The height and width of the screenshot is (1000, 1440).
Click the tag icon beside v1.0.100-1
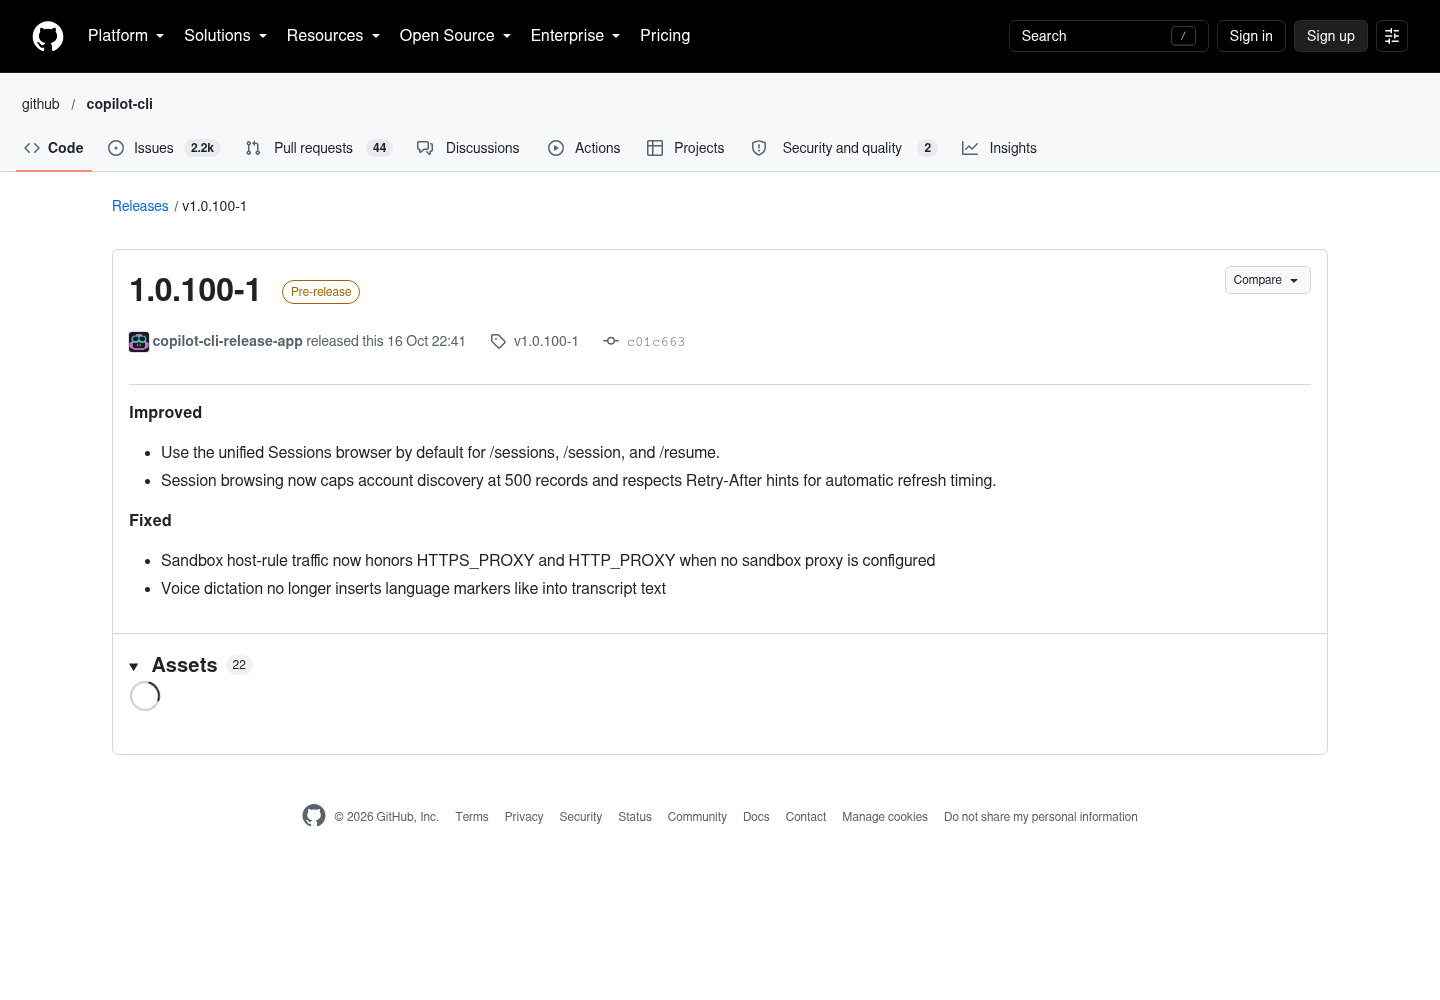498,342
